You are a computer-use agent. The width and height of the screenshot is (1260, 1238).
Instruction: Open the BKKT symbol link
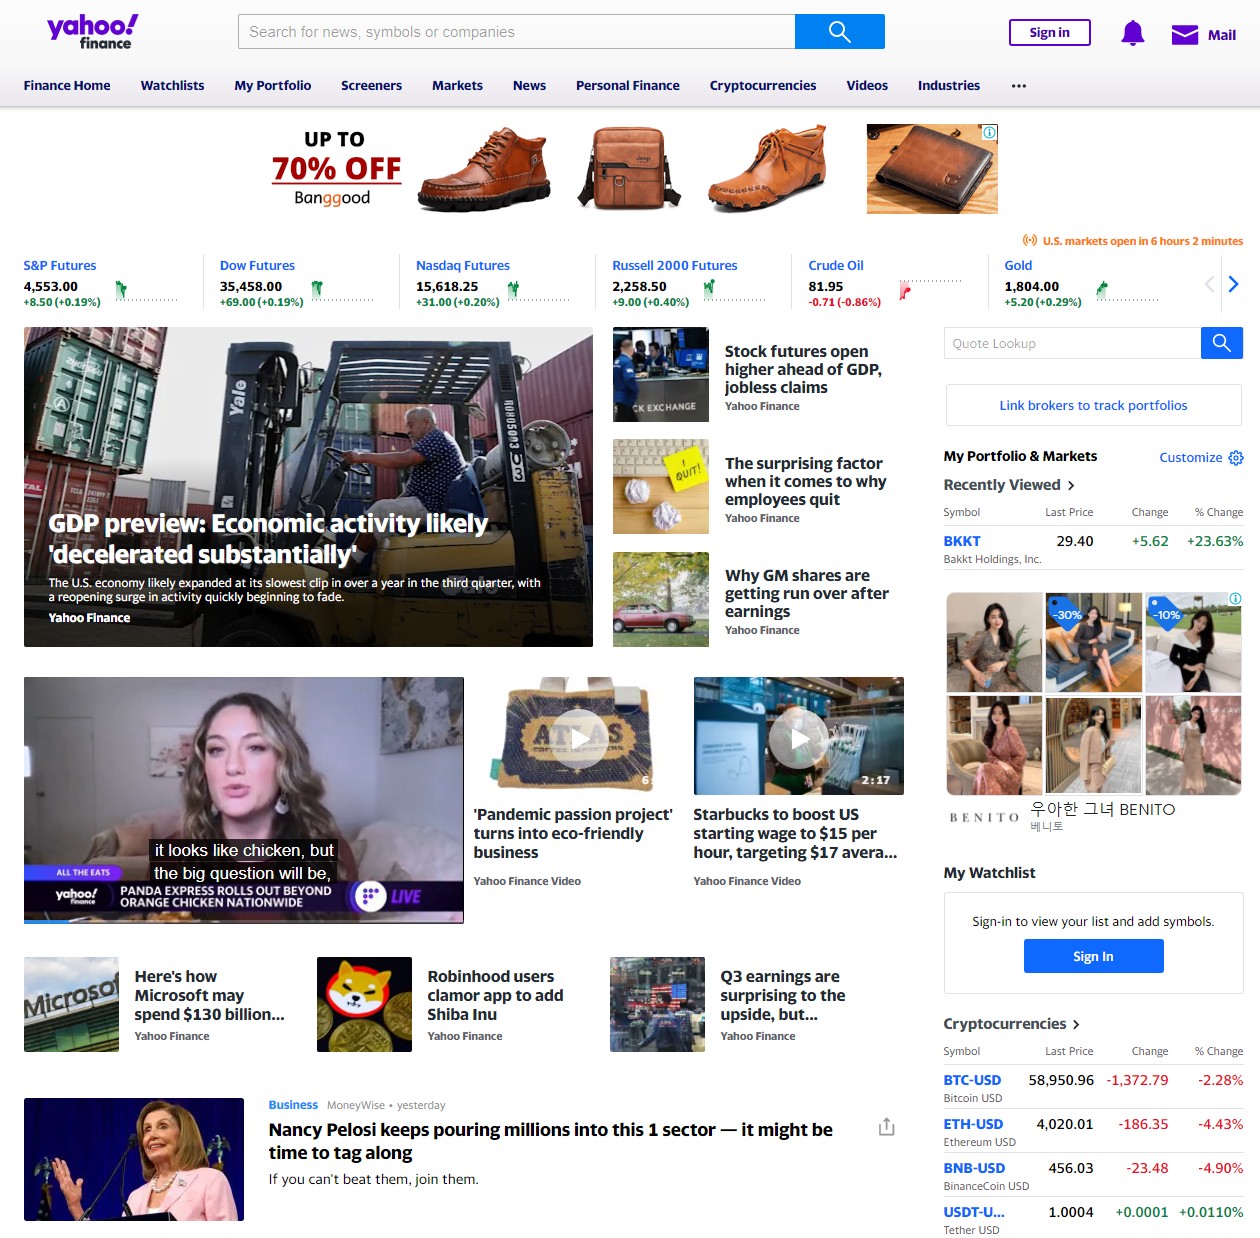pyautogui.click(x=962, y=541)
